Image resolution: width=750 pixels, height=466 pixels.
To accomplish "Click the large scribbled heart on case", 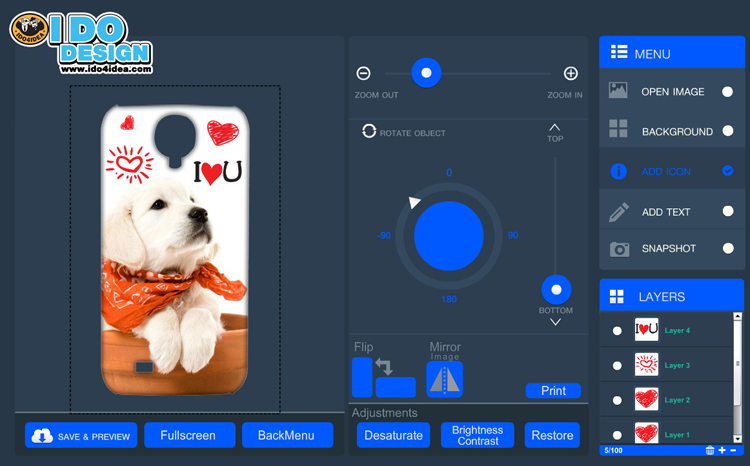I will tap(222, 133).
